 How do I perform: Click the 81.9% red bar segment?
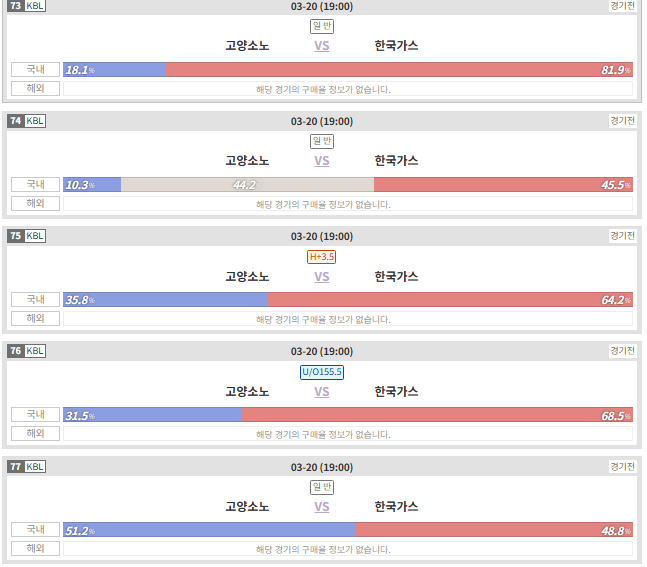pos(399,70)
